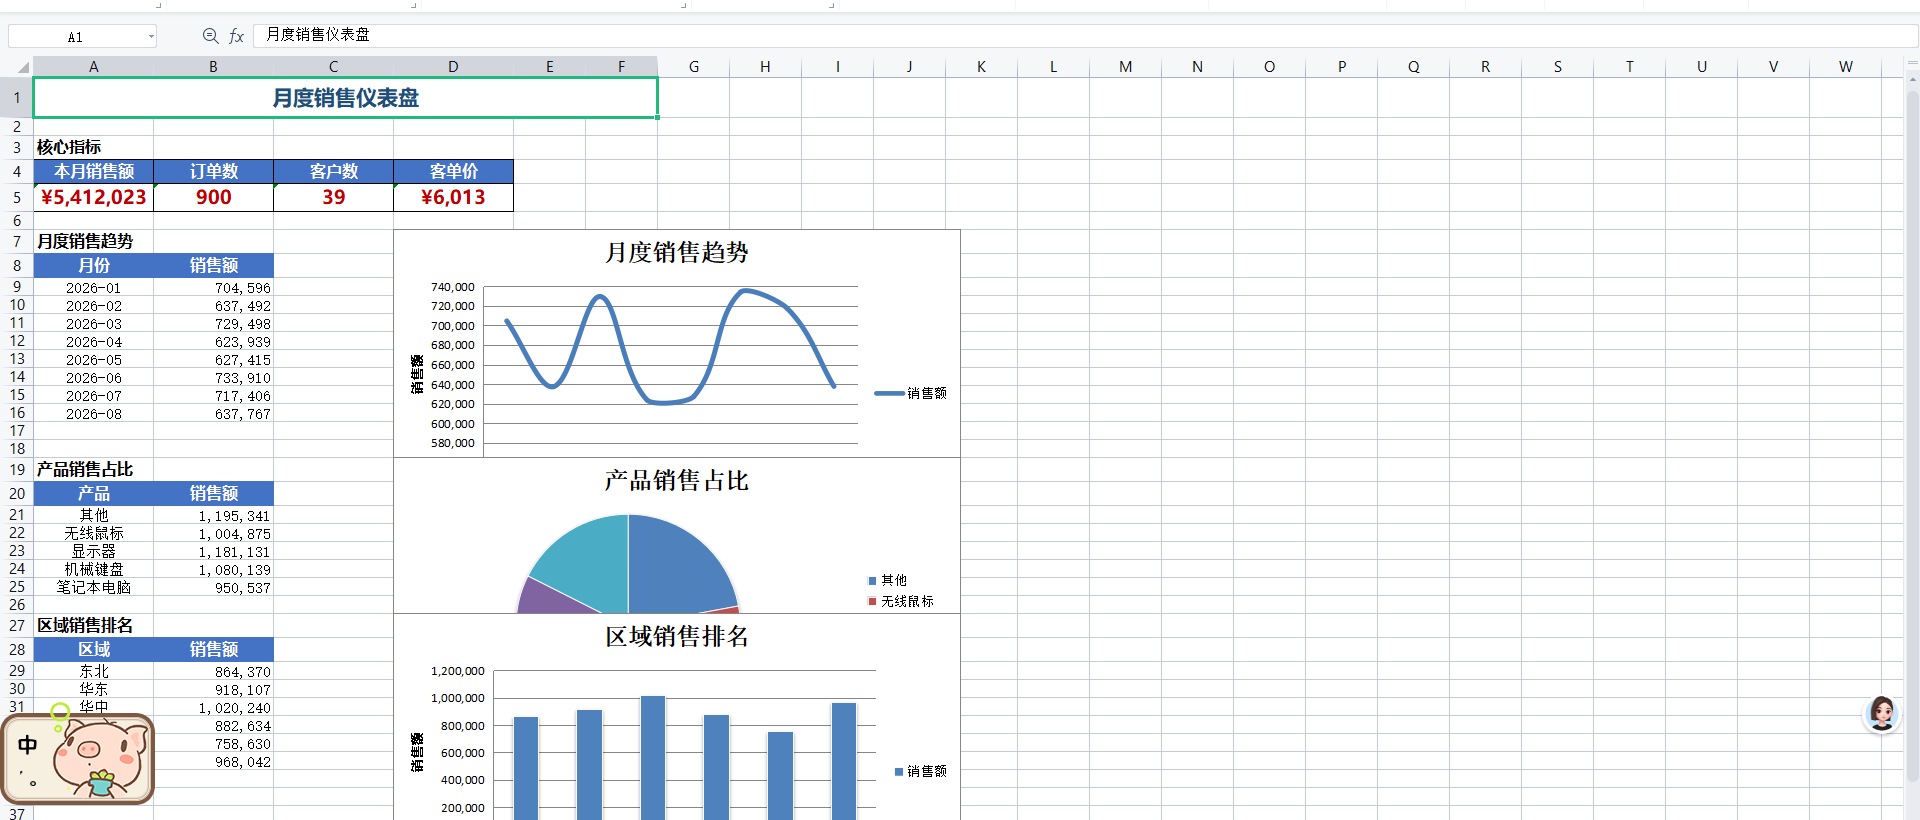
Task: Select the 918,107 sales cell
Action: click(x=214, y=690)
